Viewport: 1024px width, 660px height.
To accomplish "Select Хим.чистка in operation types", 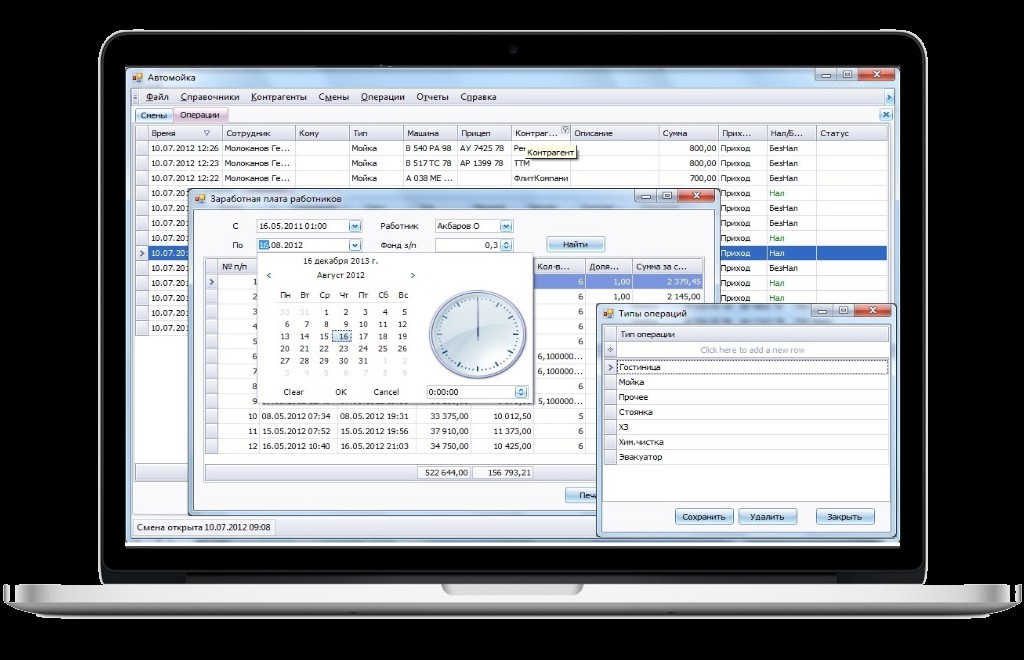I will 752,442.
